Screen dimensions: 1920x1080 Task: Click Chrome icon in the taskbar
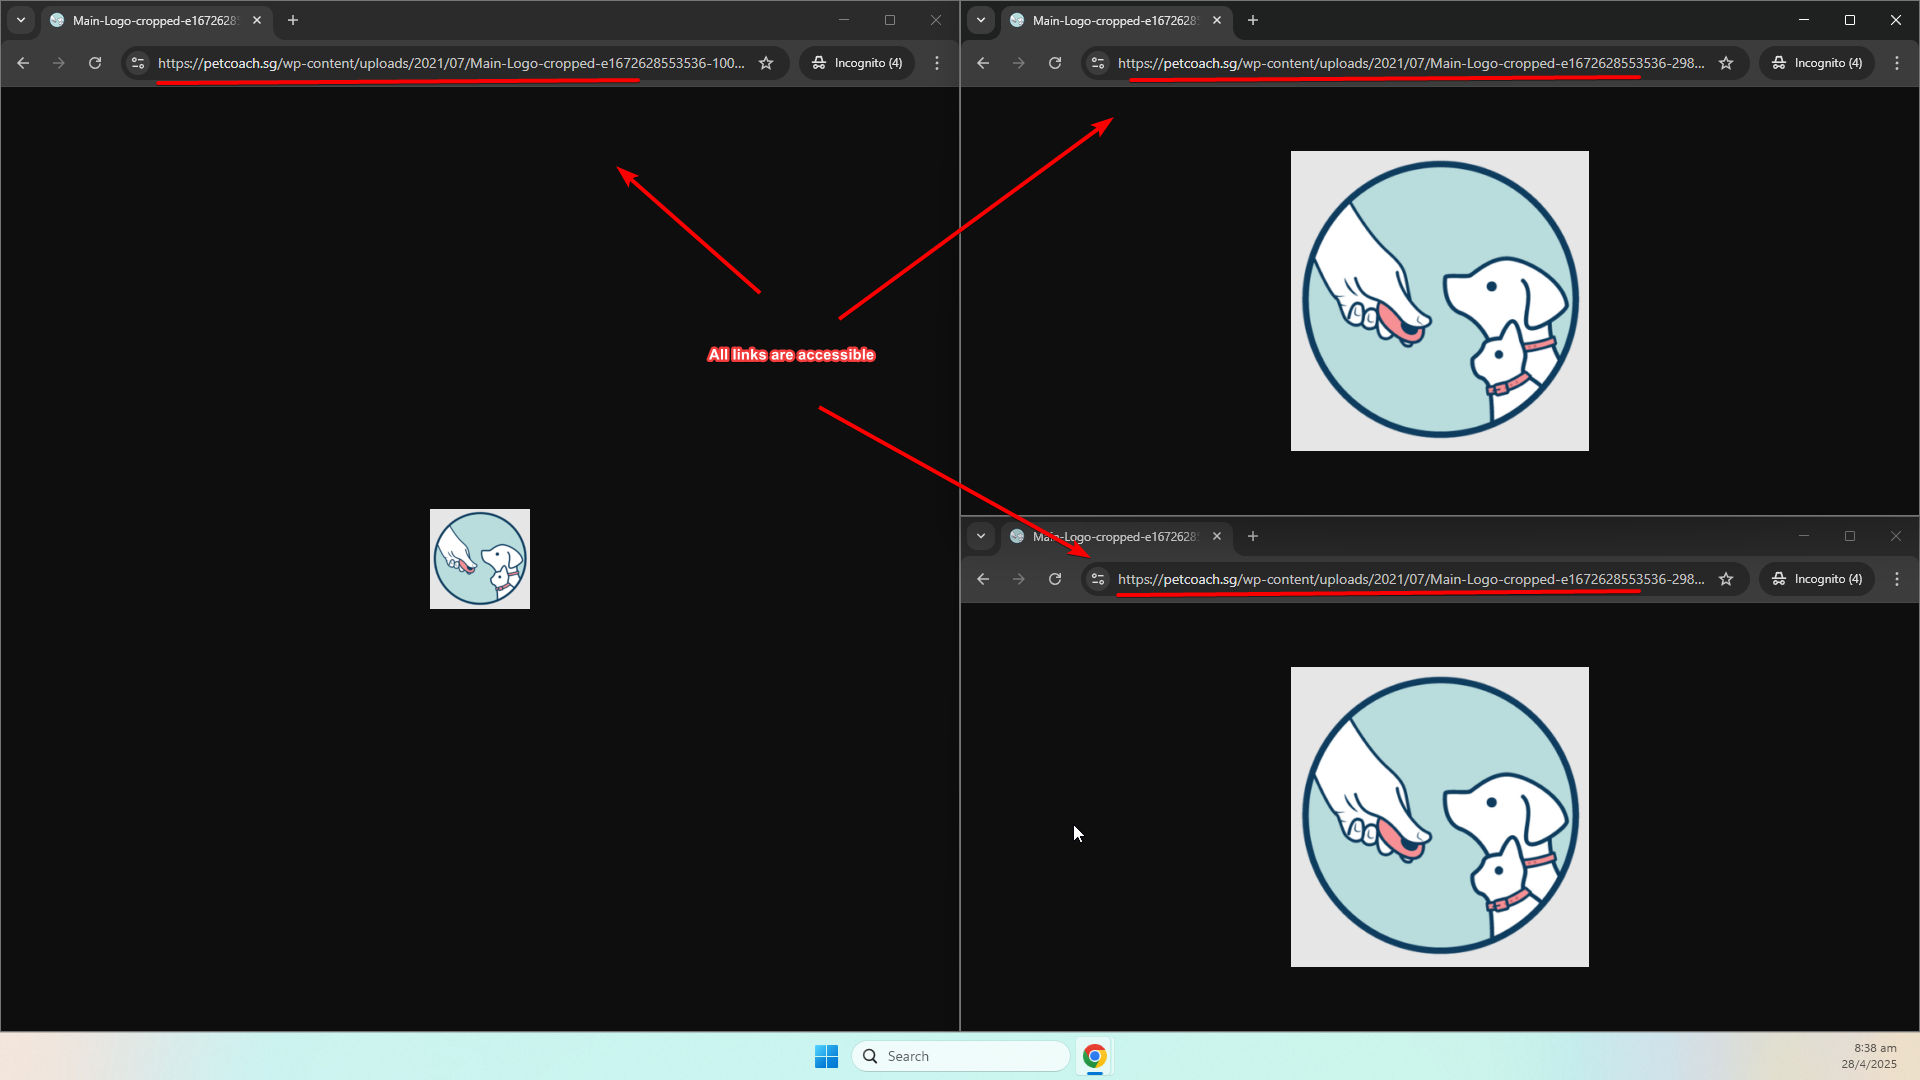1095,1056
